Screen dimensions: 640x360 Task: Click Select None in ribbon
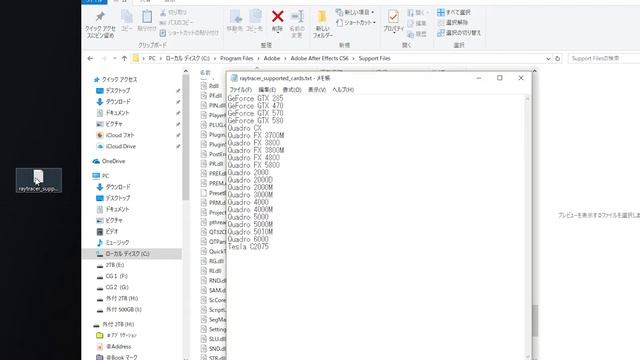point(452,22)
